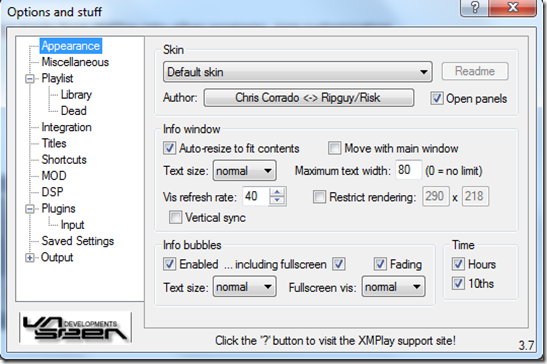The width and height of the screenshot is (547, 364).
Task: Increase Vis refresh rate with up arrow
Action: [277, 192]
